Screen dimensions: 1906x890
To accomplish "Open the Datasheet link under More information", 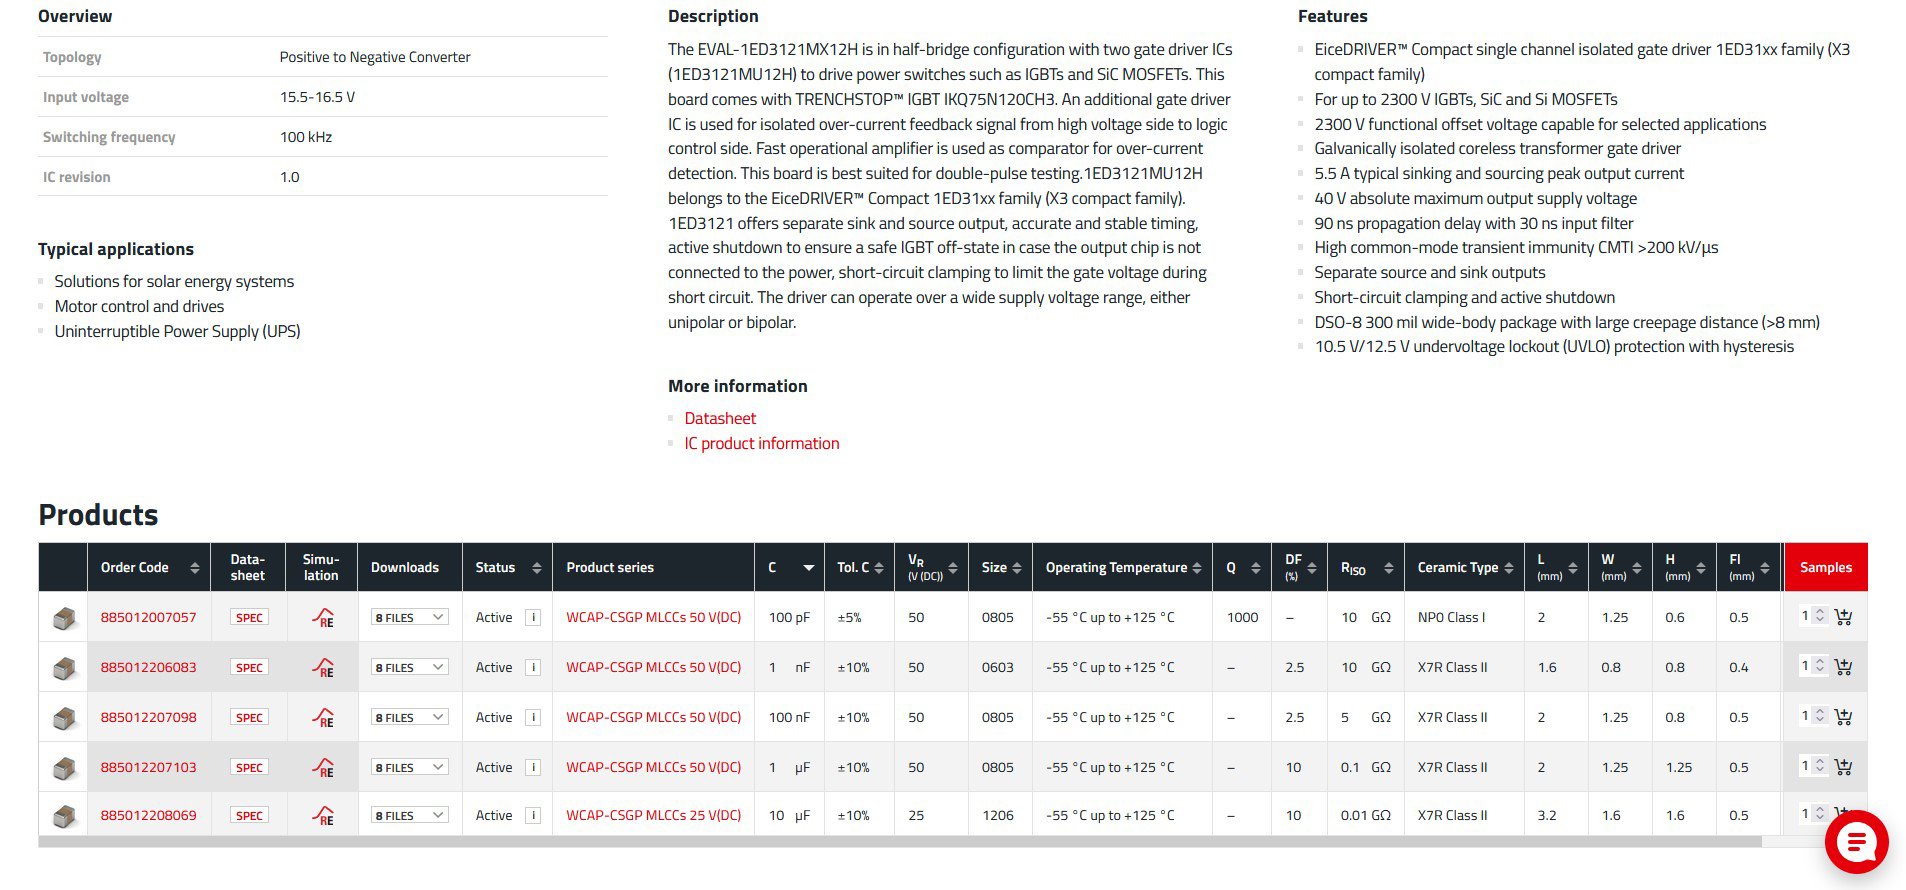I will pyautogui.click(x=720, y=418).
